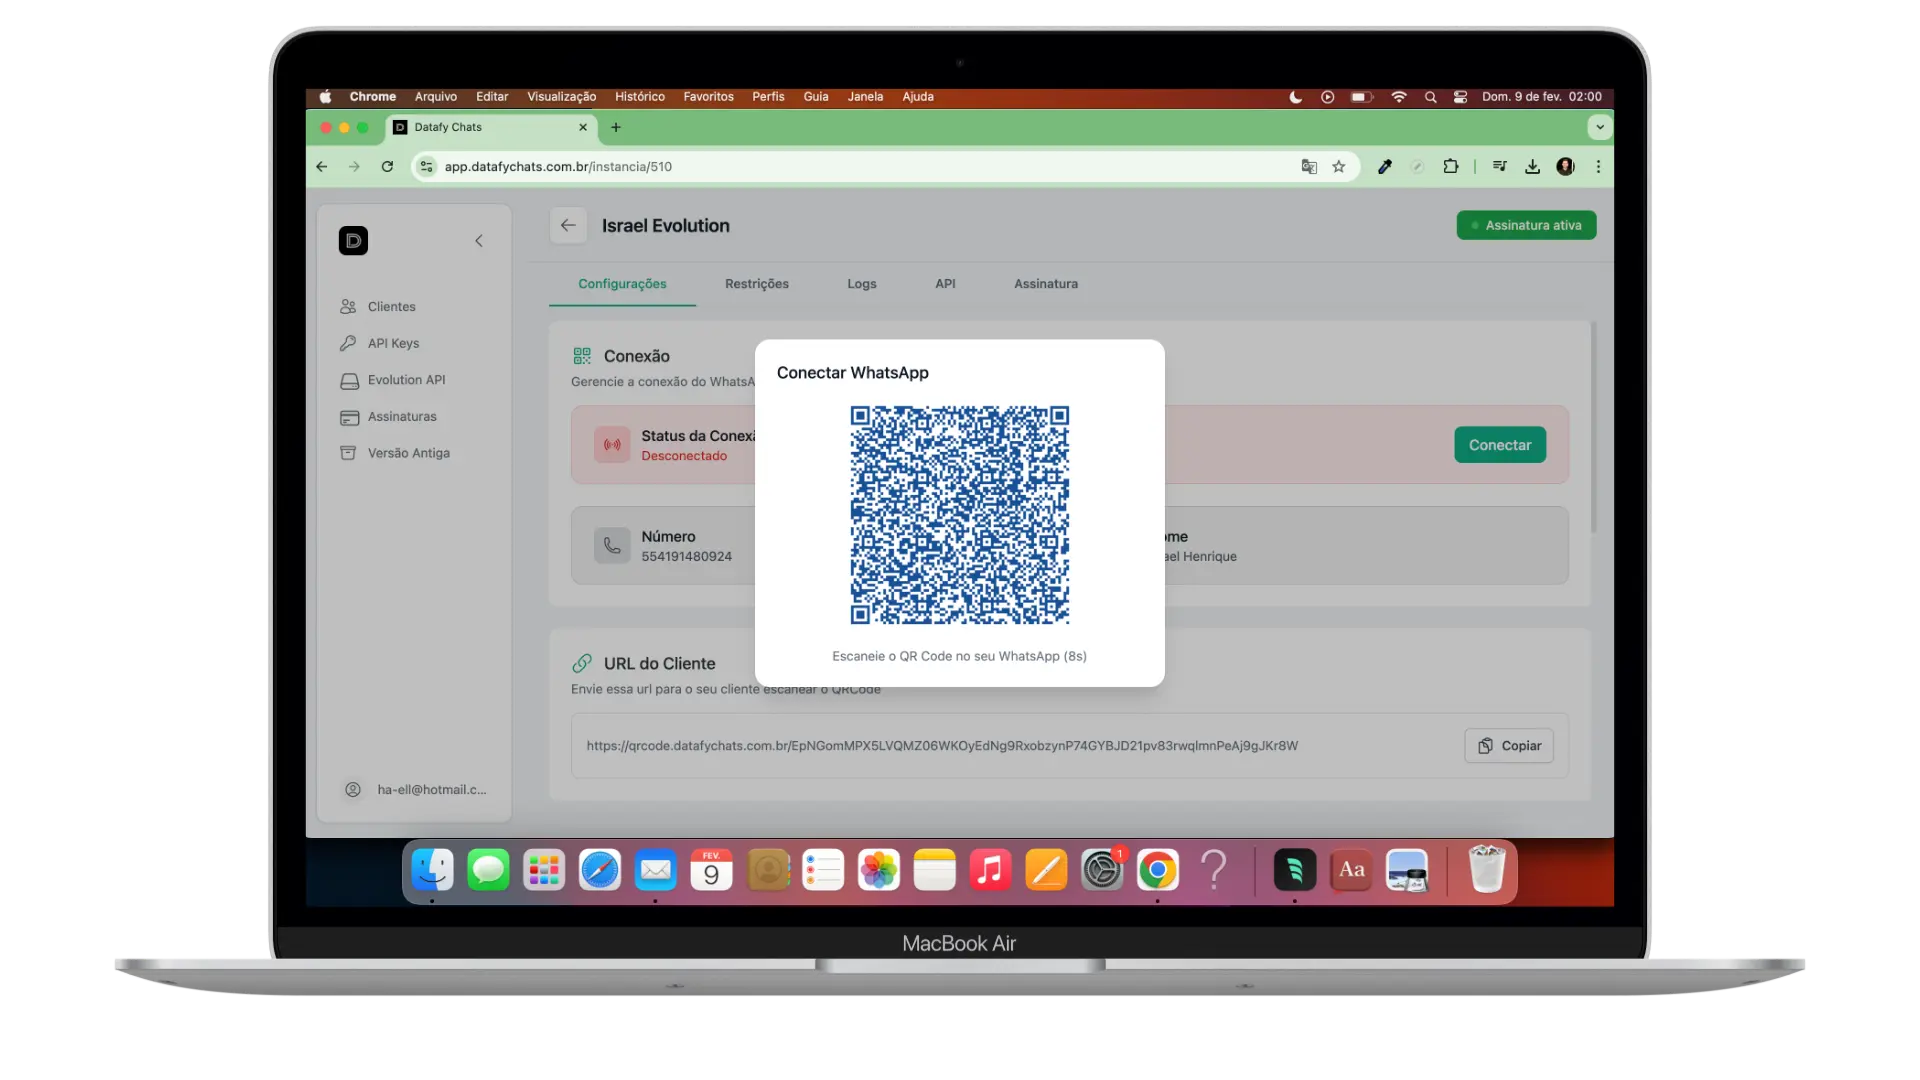Open the Histórico menu in menu bar
Viewport: 1920px width, 1080px height.
(639, 97)
